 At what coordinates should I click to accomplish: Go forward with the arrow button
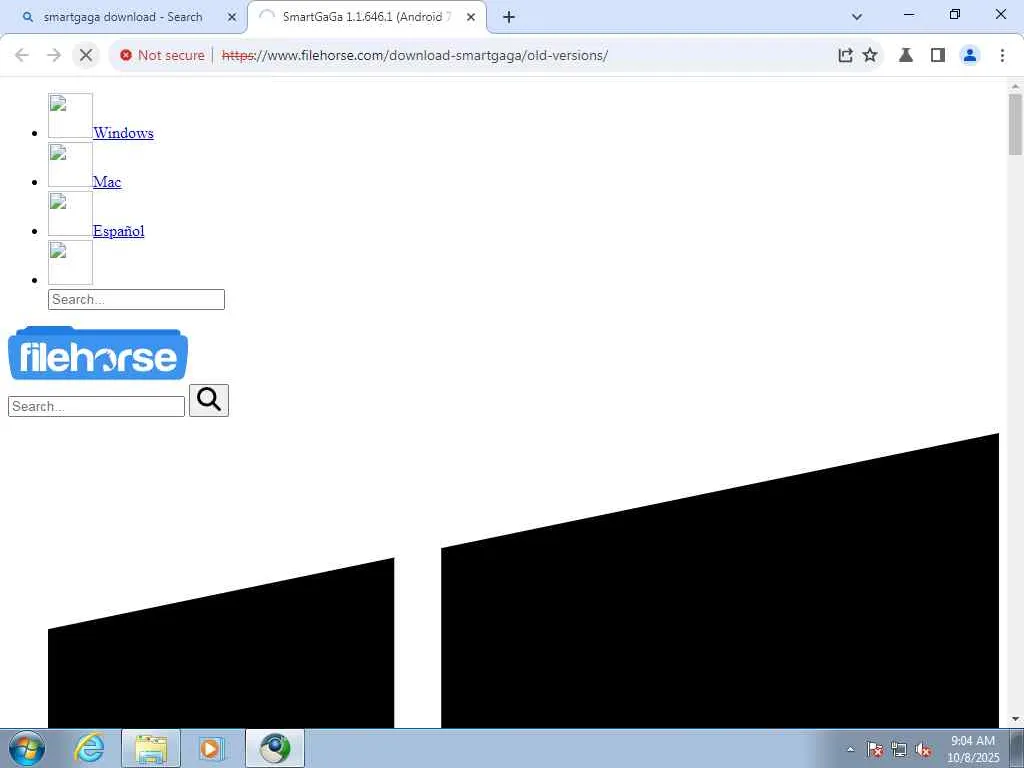tap(54, 55)
